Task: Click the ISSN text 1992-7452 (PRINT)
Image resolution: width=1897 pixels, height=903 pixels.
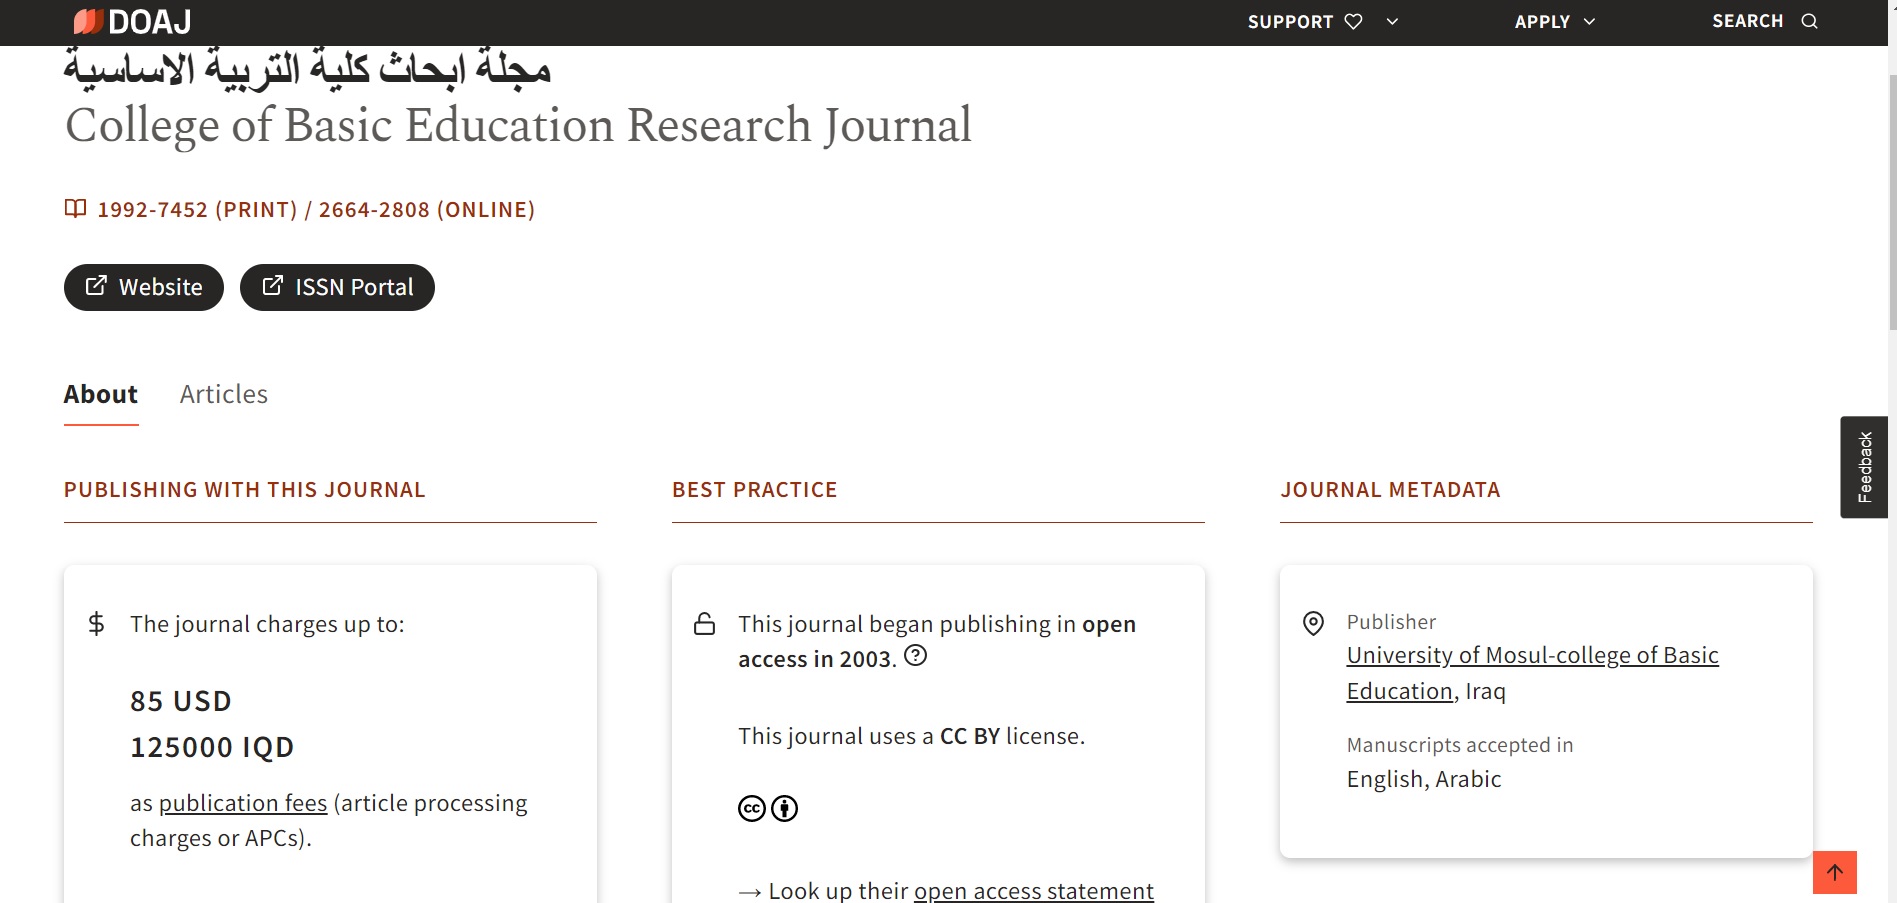Action: [x=197, y=210]
